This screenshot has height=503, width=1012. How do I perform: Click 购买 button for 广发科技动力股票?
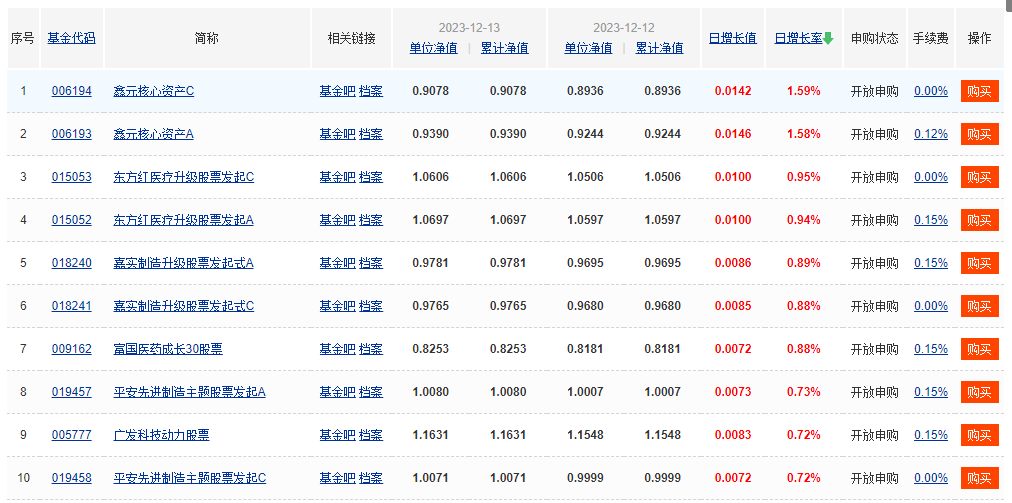tap(979, 435)
